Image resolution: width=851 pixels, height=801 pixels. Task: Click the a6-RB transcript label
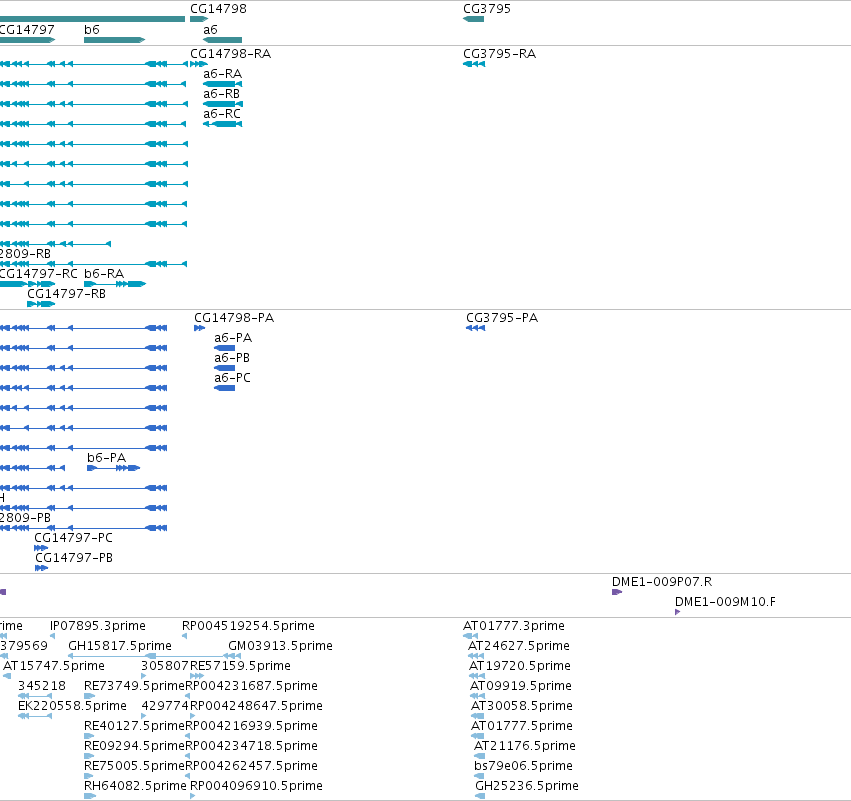click(221, 94)
